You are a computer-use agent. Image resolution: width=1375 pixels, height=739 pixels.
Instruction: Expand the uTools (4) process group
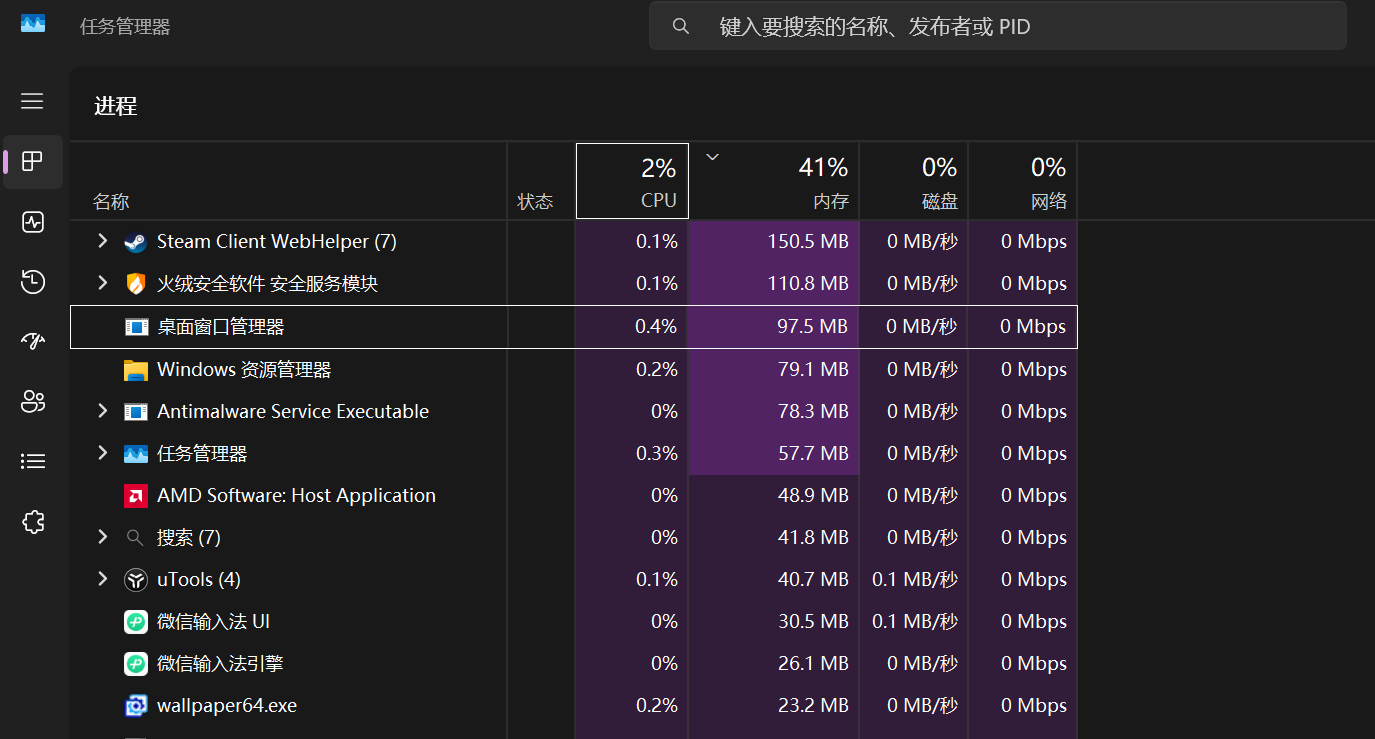coord(102,579)
